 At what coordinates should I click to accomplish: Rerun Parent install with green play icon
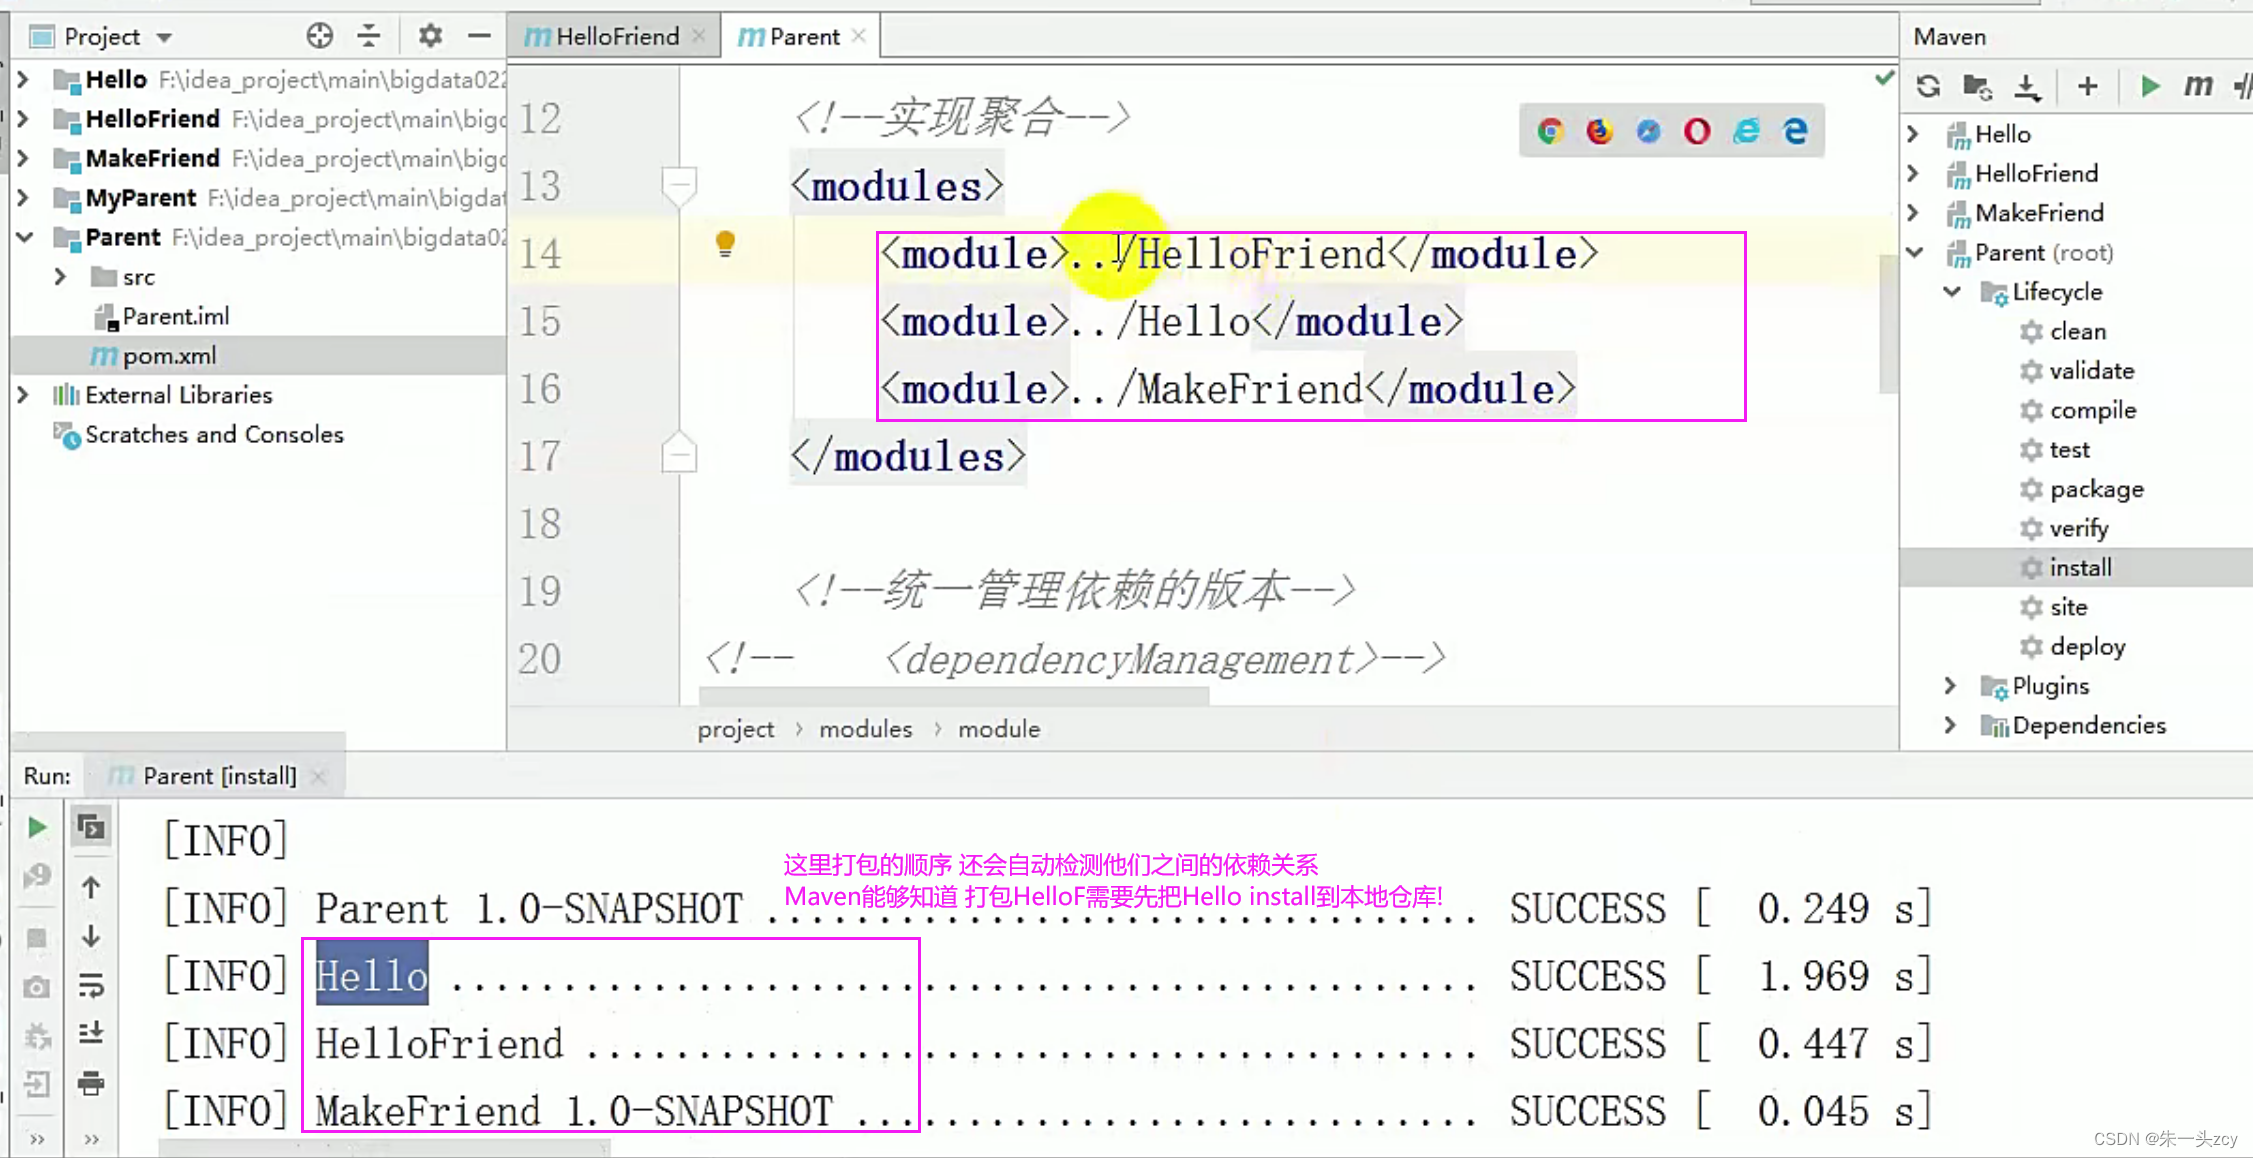(x=37, y=827)
